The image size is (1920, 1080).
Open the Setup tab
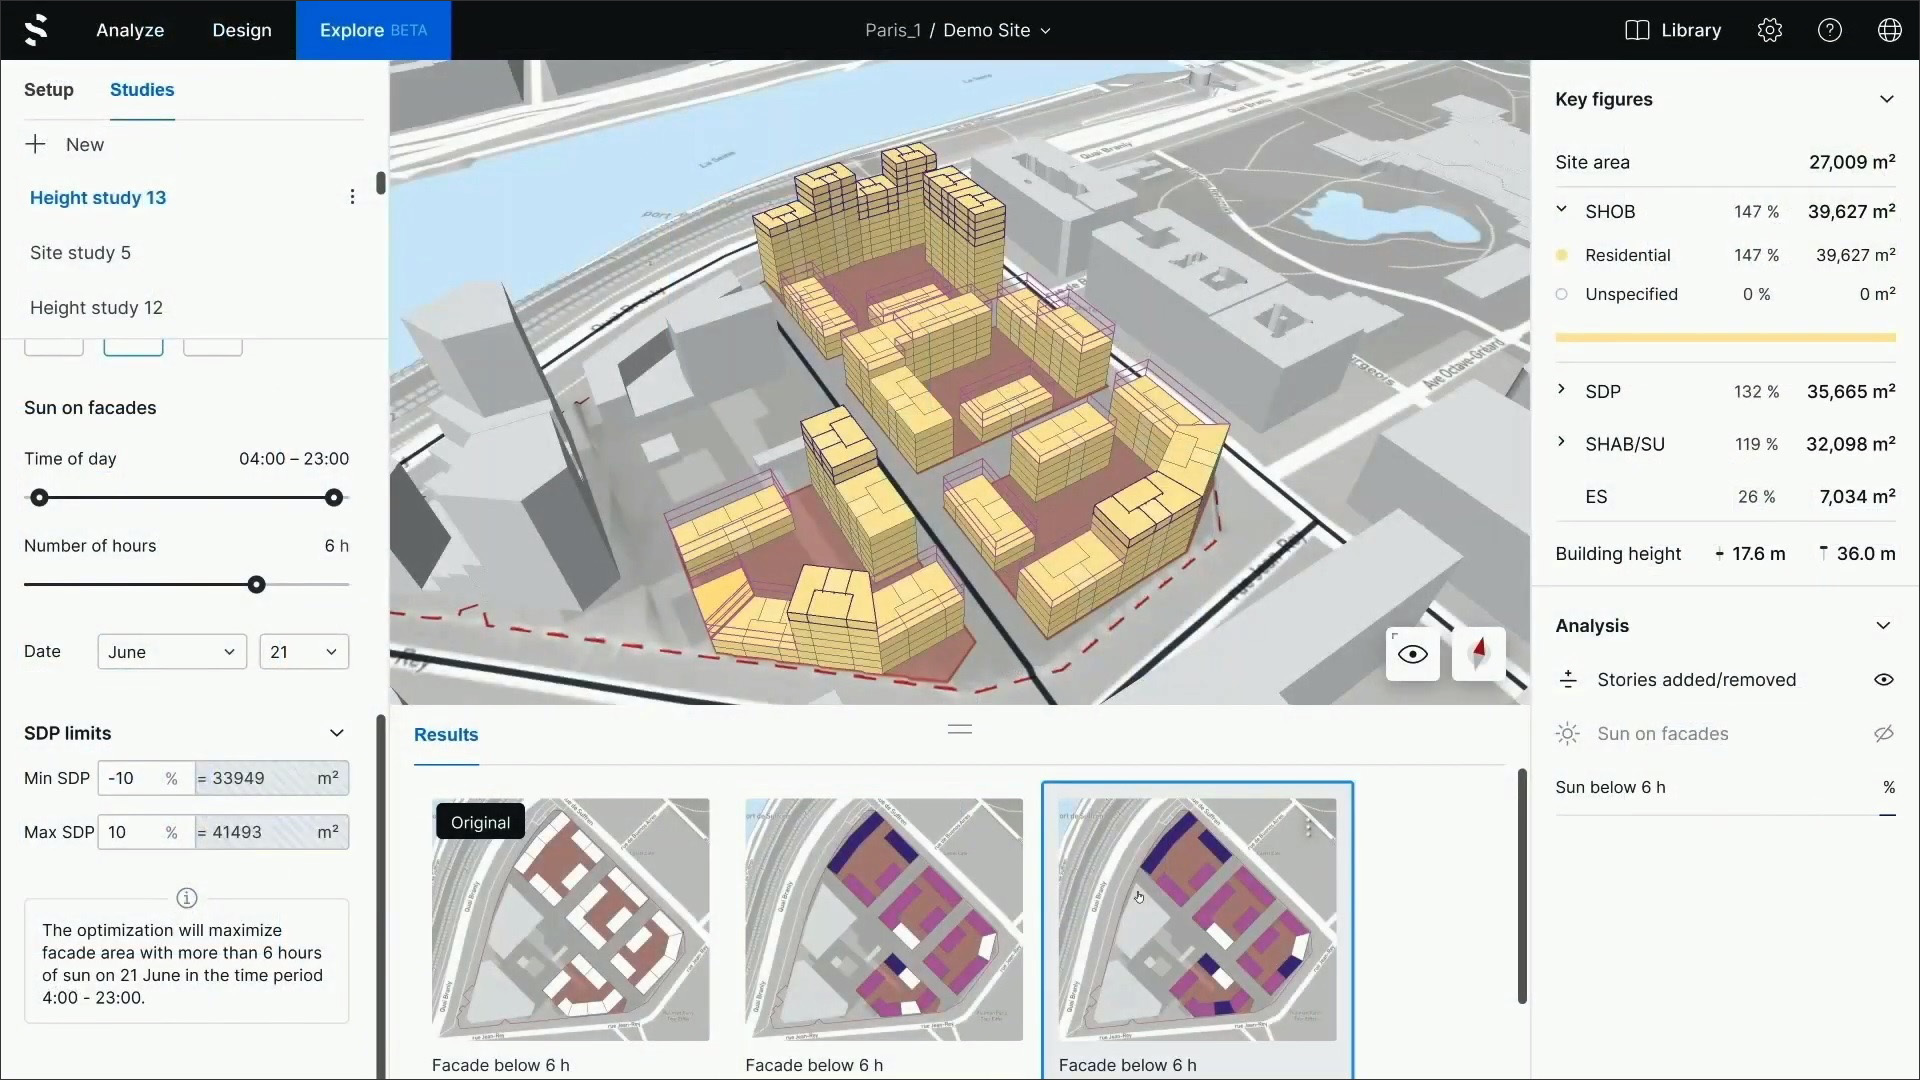coord(49,90)
